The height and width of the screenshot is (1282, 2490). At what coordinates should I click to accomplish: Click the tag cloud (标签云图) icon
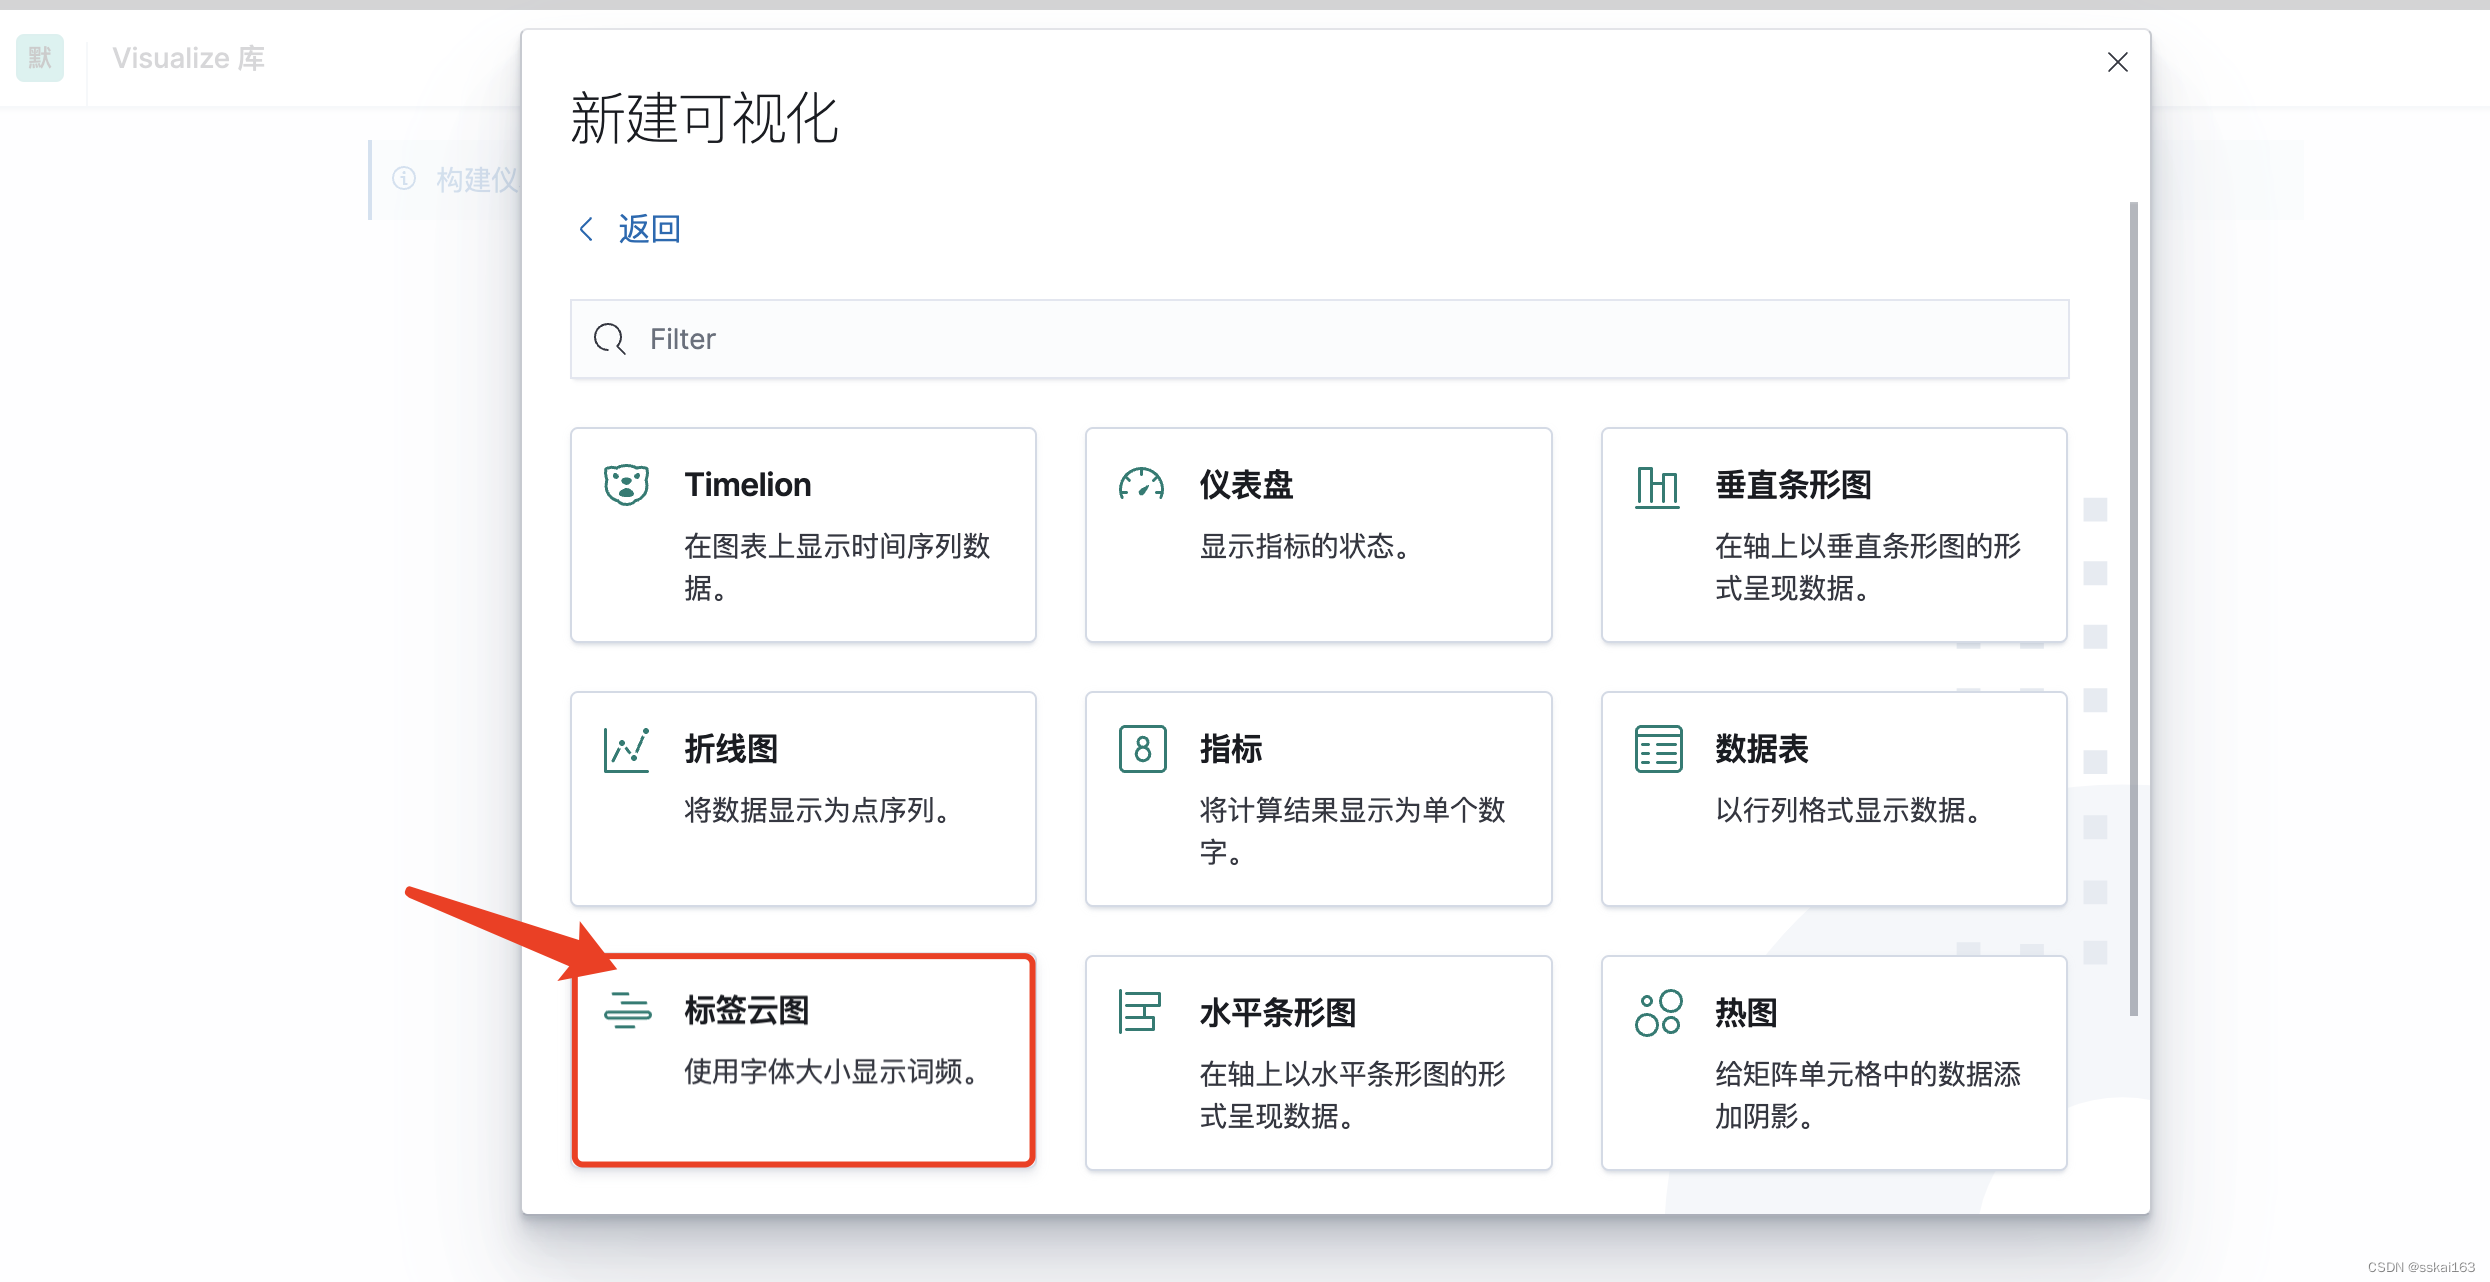(627, 1011)
